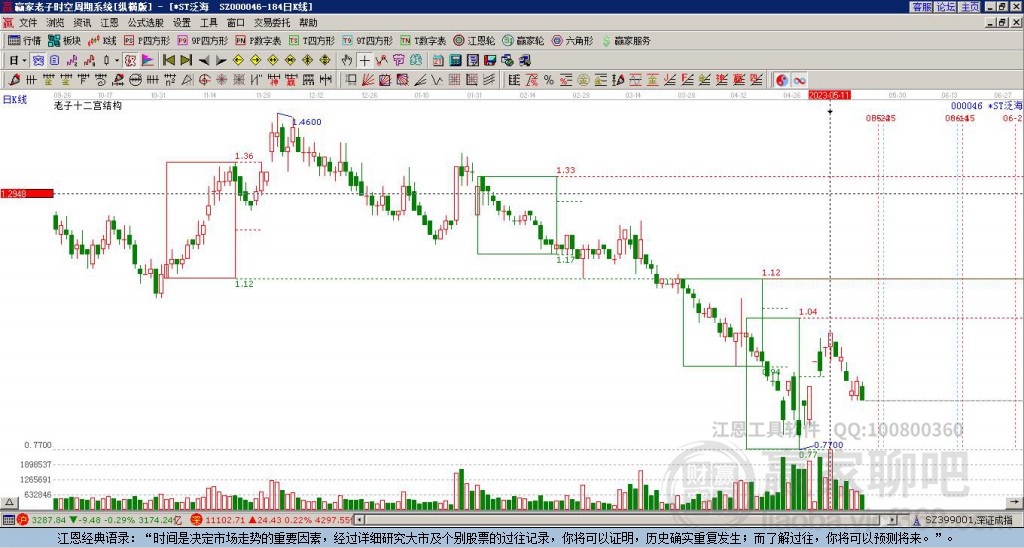Open the 9T四方形 tool
Image resolution: width=1024 pixels, height=548 pixels.
368,40
